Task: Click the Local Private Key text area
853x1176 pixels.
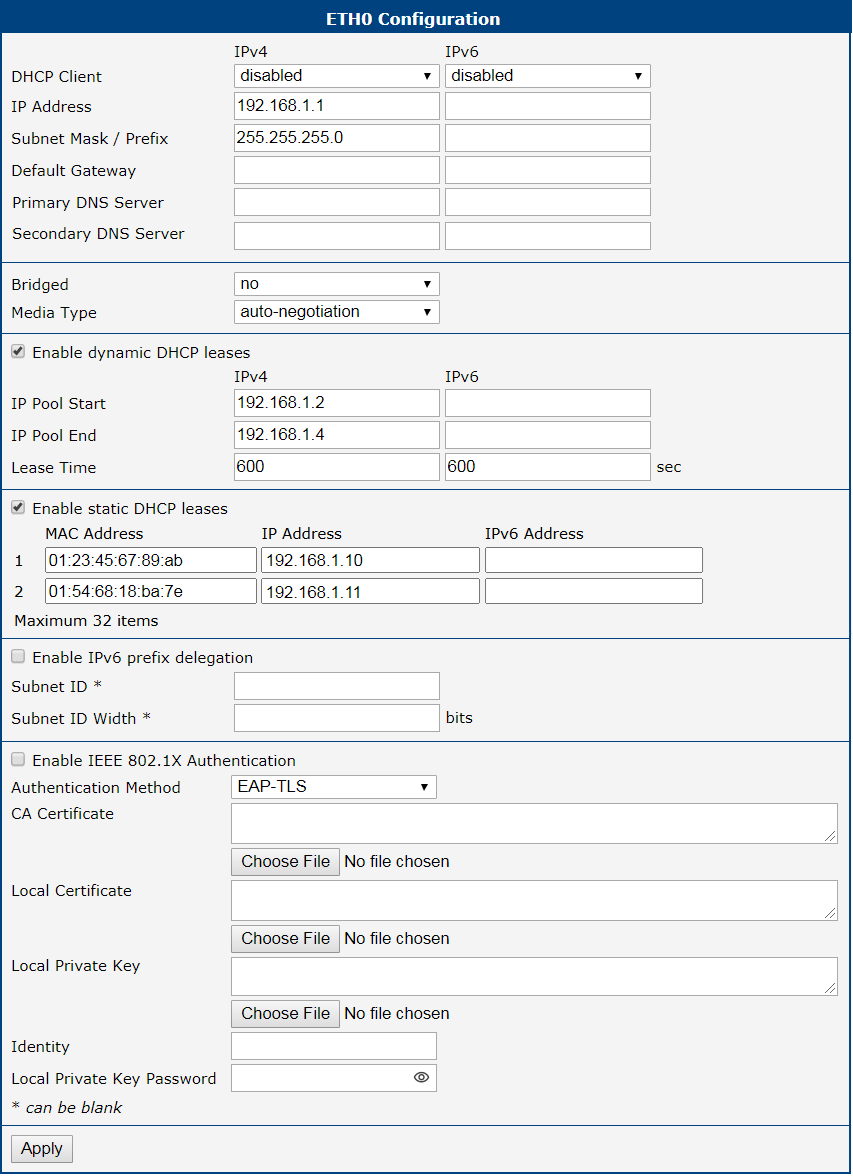Action: point(534,976)
